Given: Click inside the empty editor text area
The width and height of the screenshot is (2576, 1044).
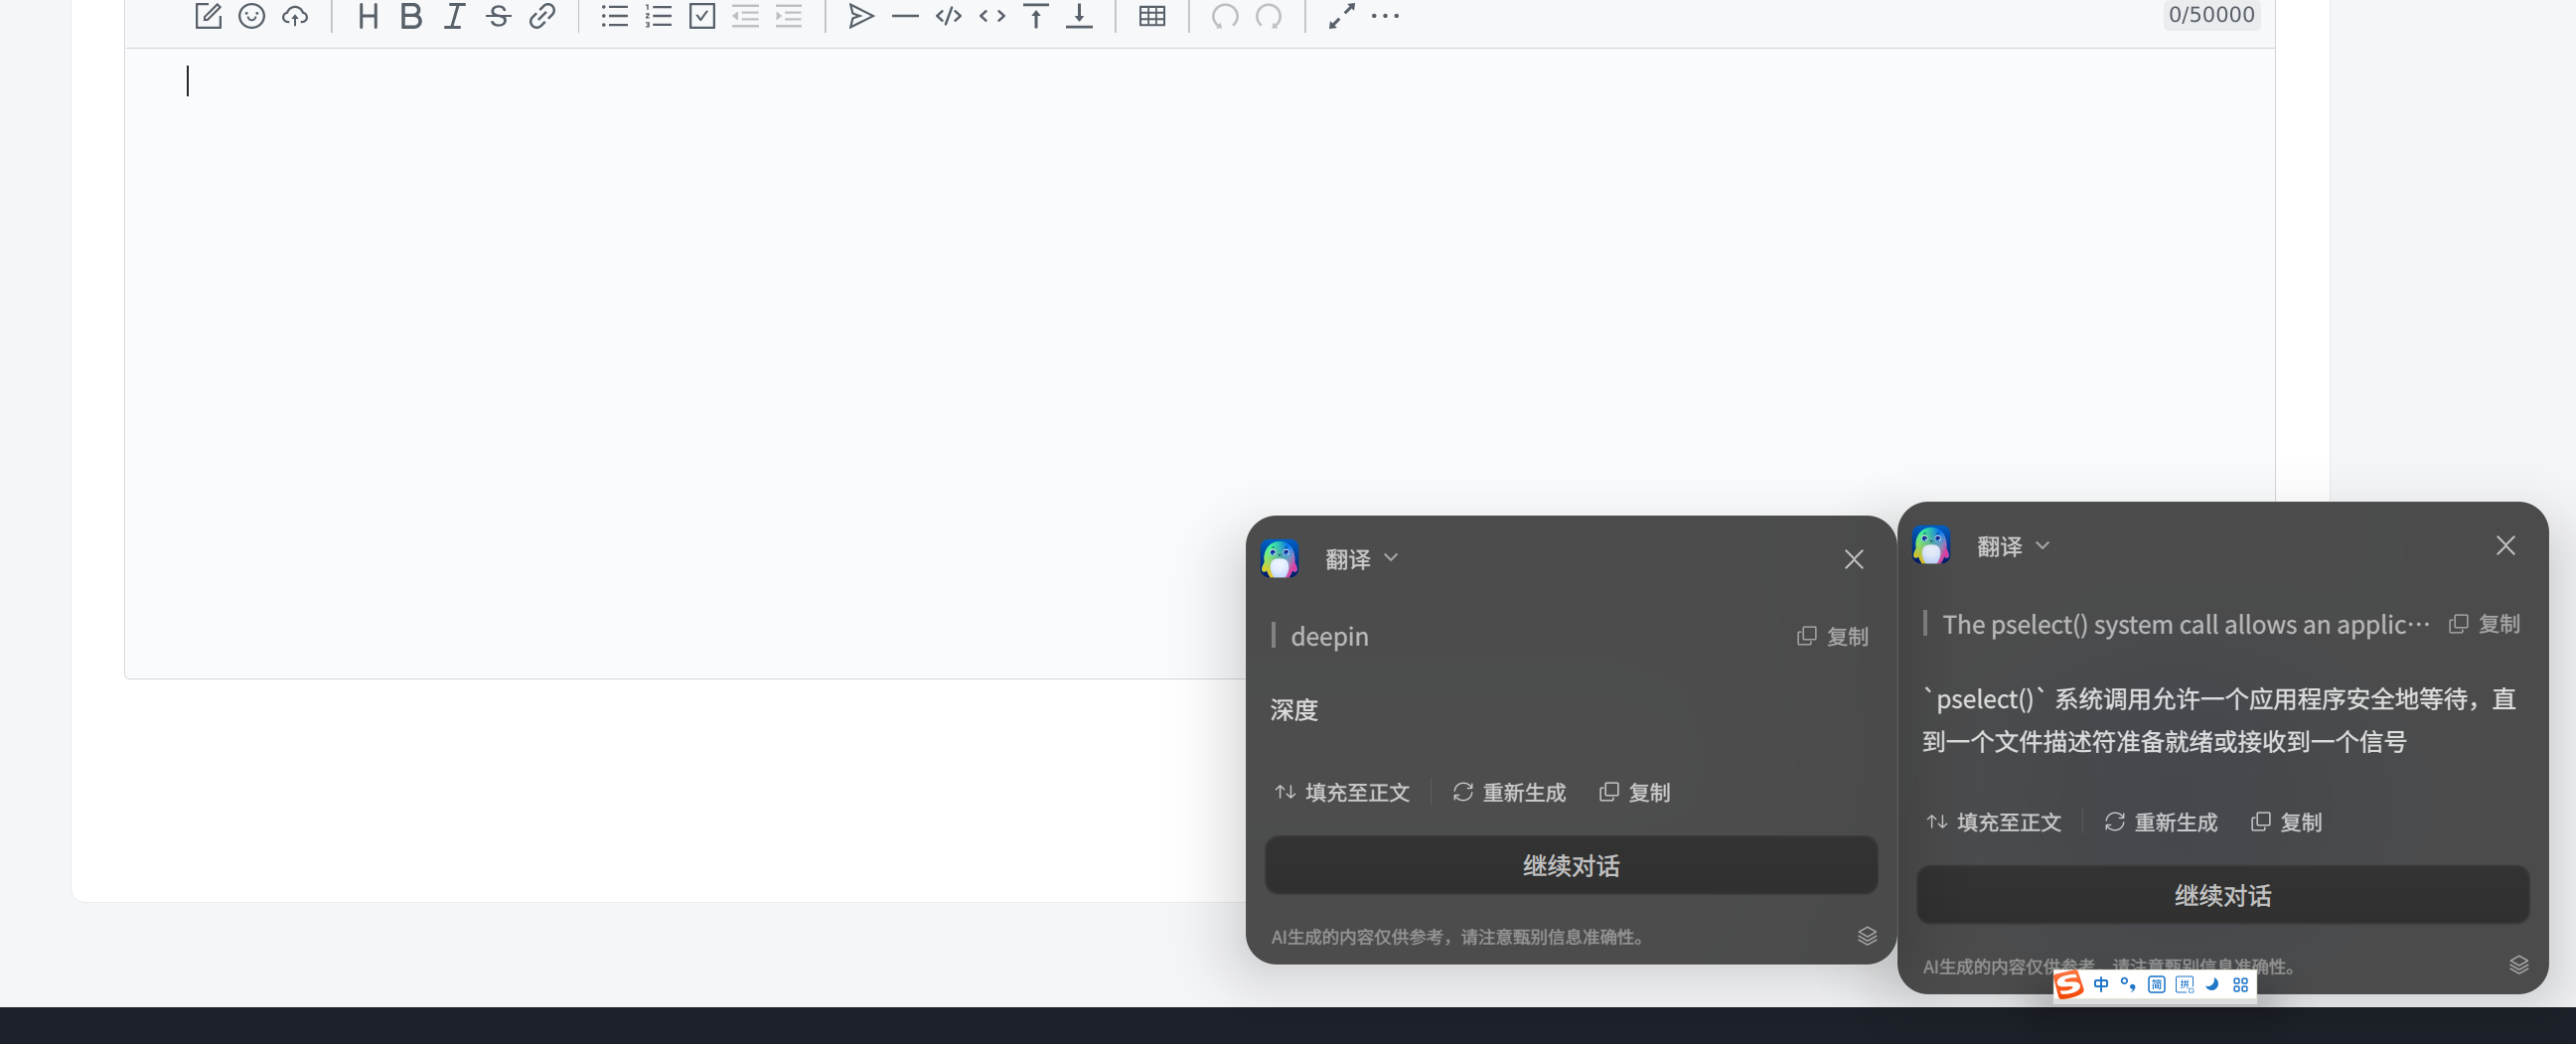Looking at the screenshot, I should pyautogui.click(x=1199, y=362).
